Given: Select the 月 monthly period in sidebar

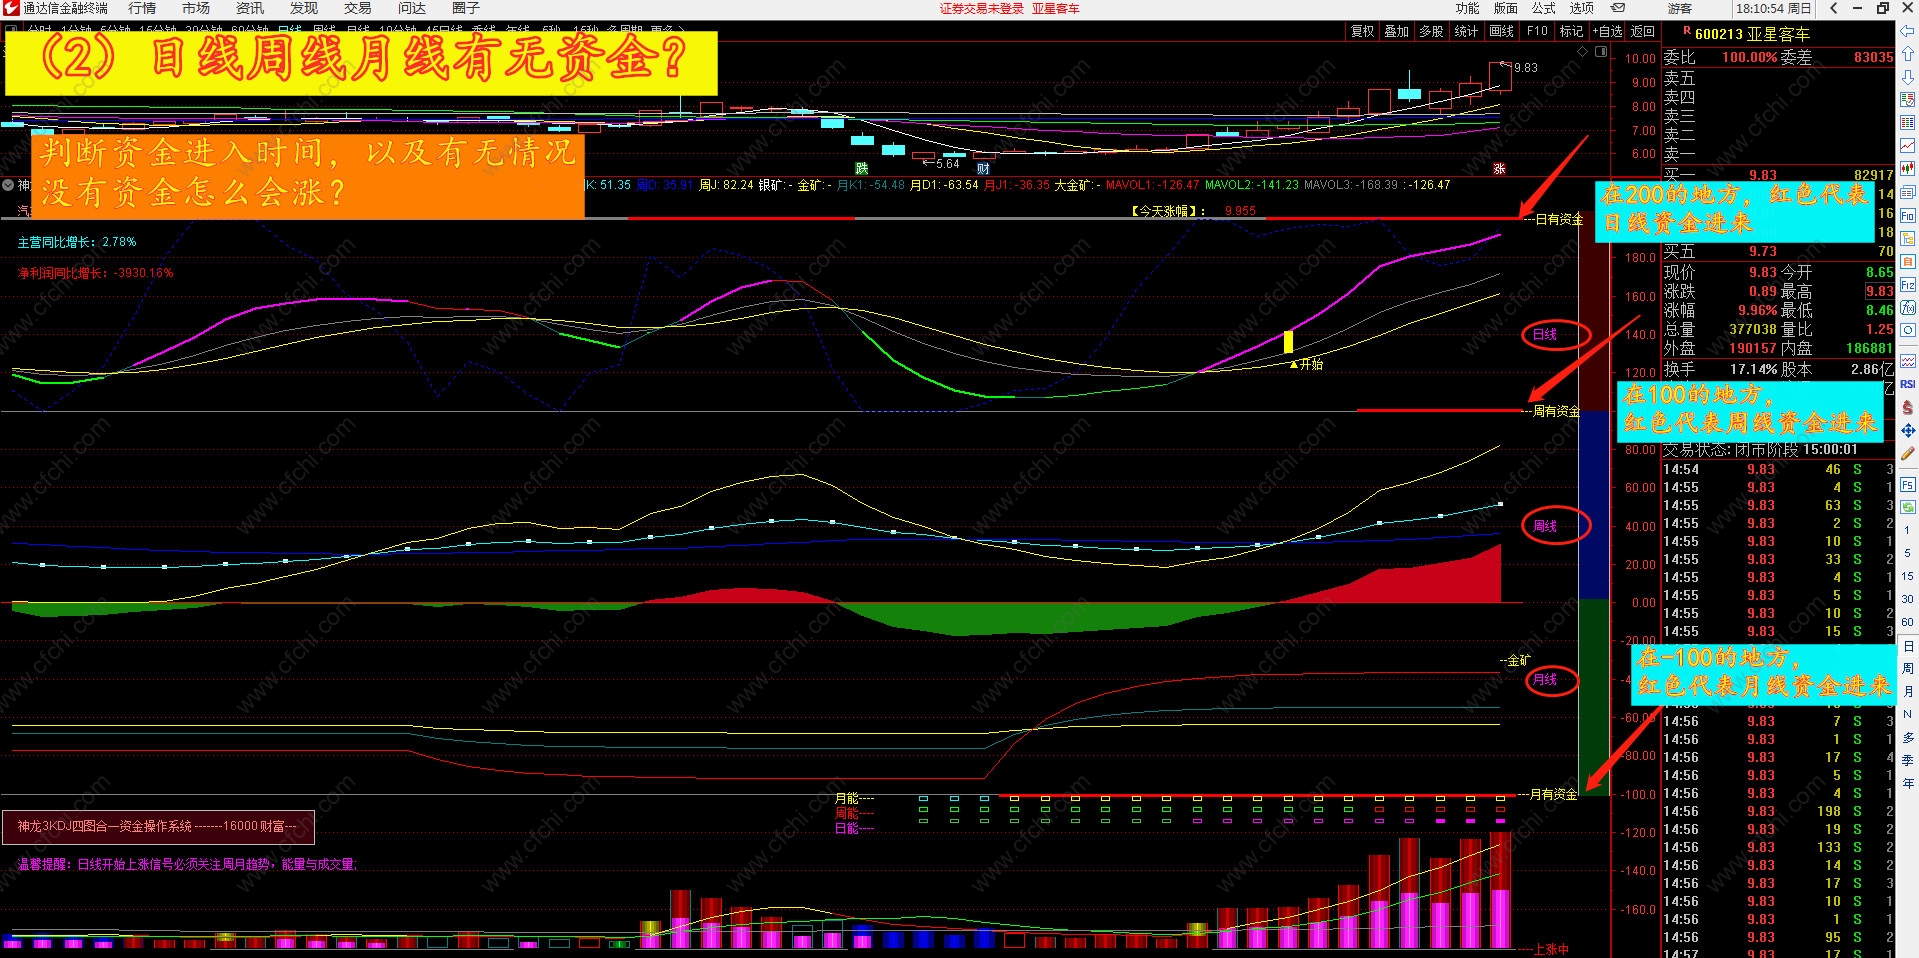Looking at the screenshot, I should [1908, 692].
